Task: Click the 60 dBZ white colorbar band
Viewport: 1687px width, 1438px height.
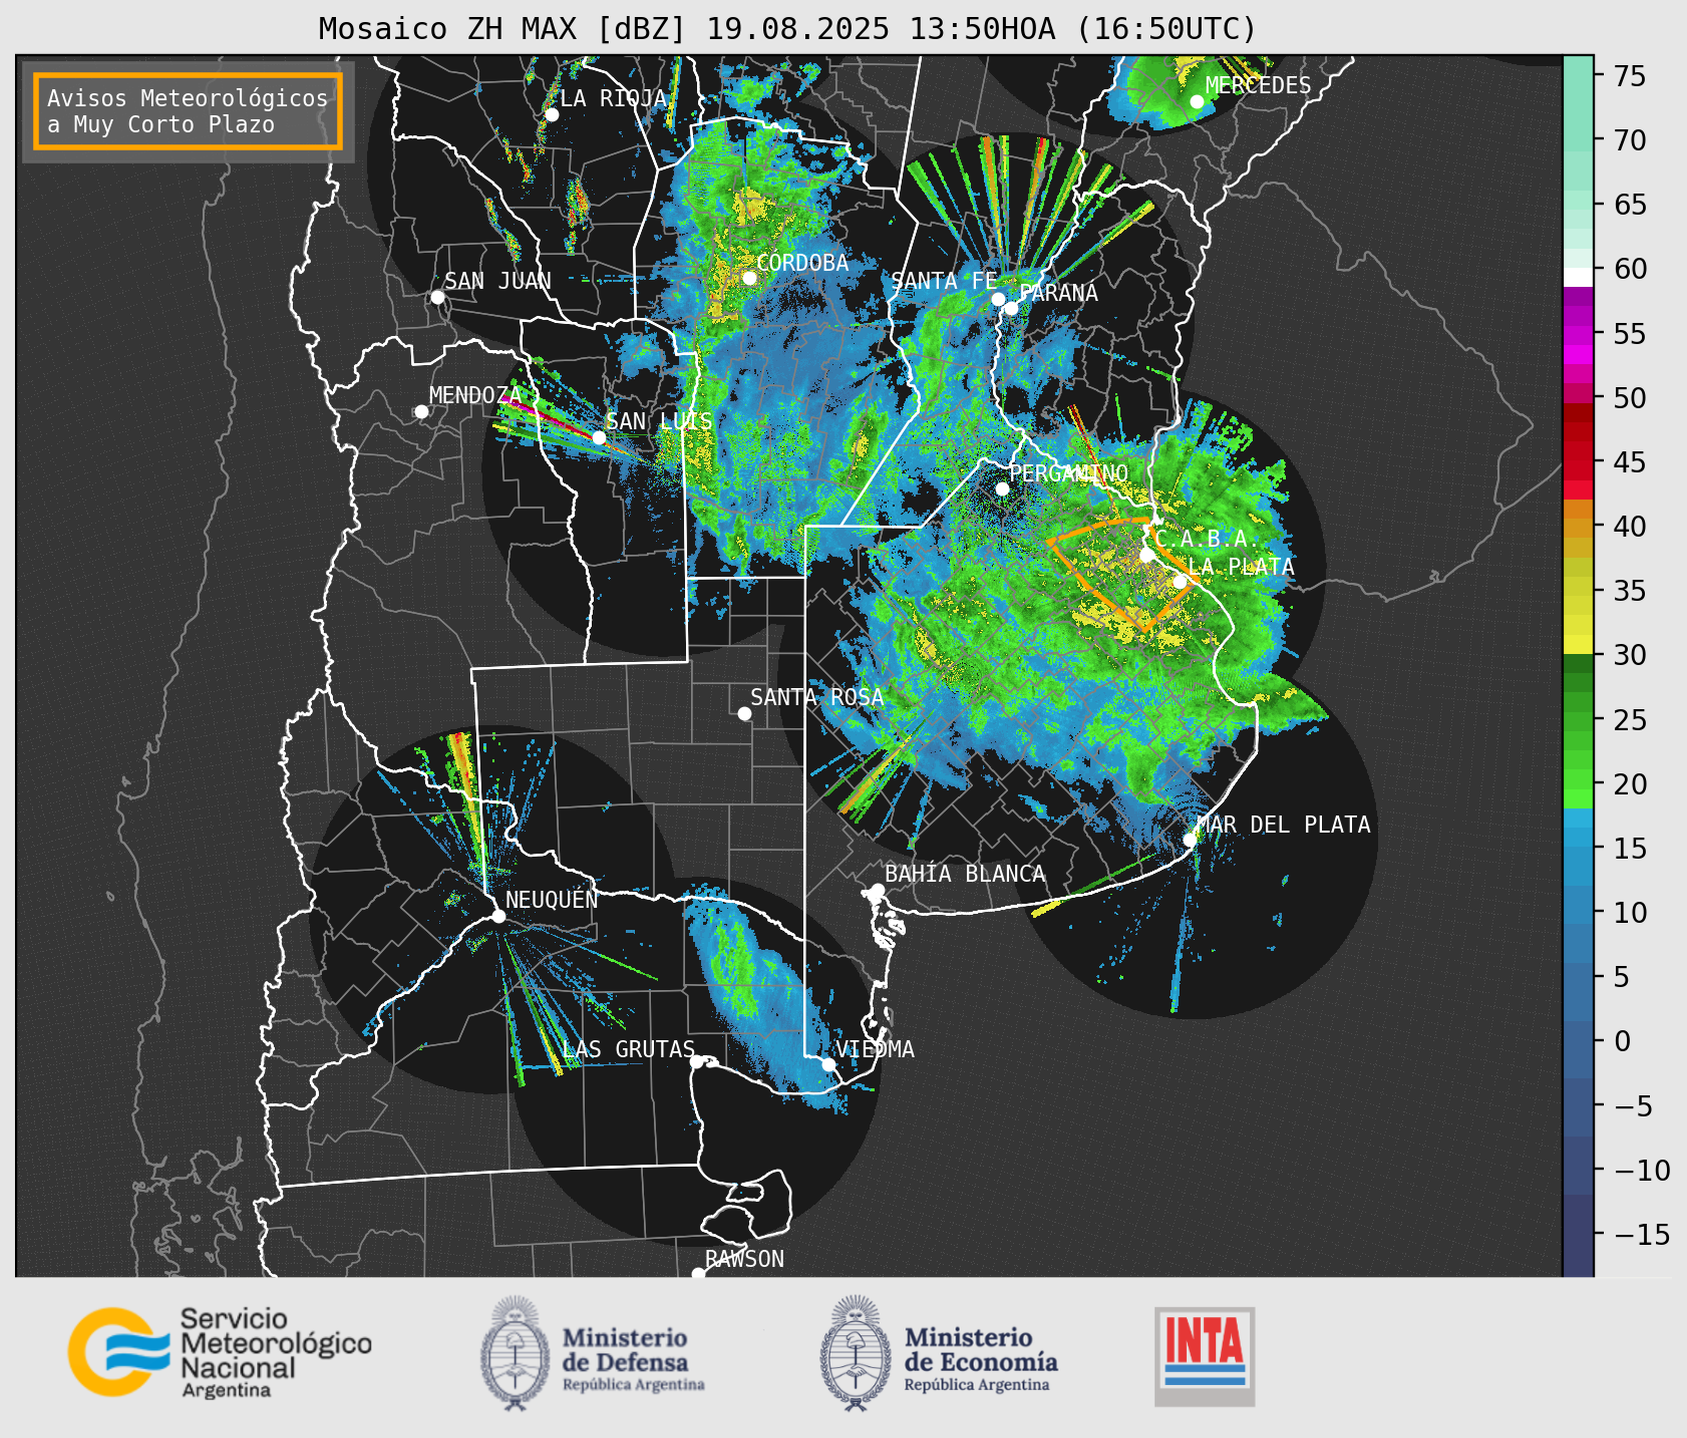Action: (1578, 276)
